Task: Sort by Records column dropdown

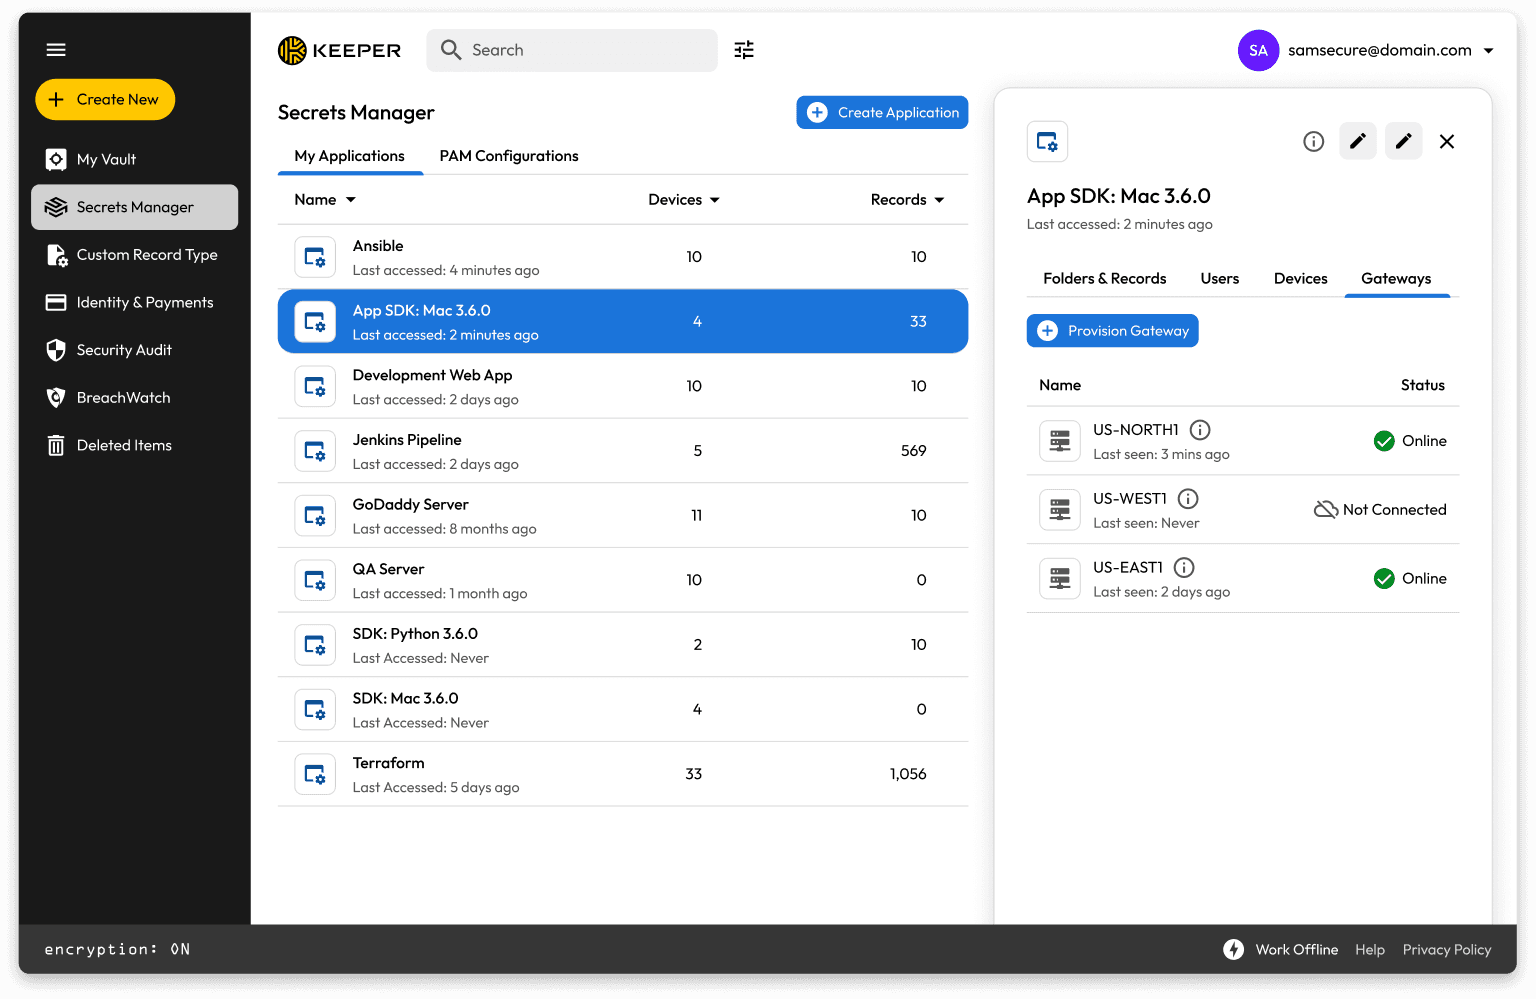Action: pos(939,200)
